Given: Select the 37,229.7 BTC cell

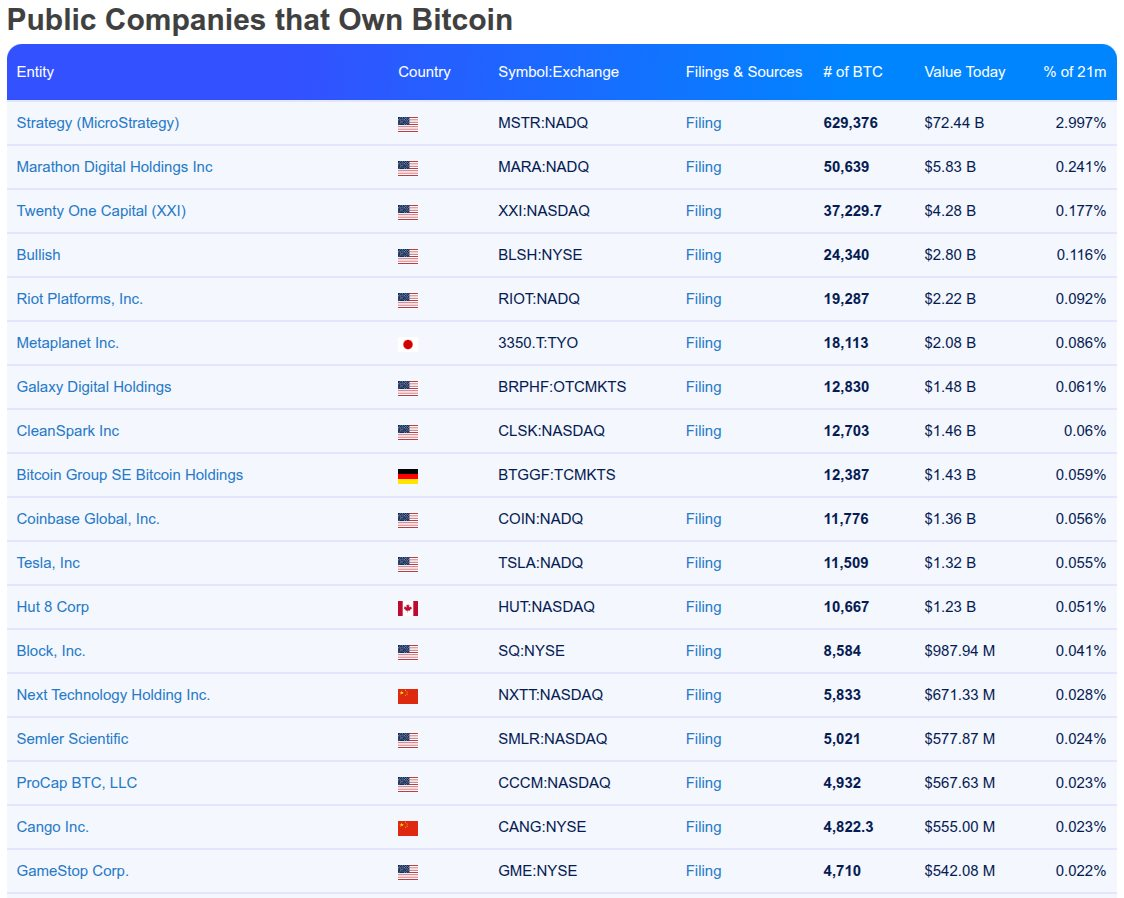Looking at the screenshot, I should tap(852, 211).
